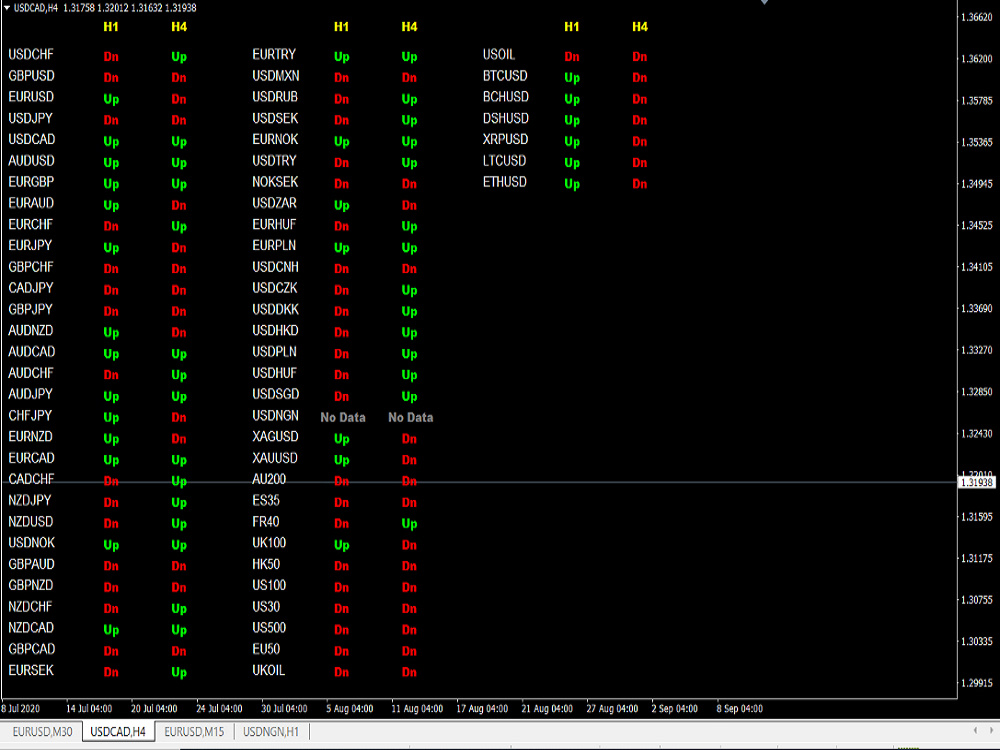Click the USDNOK symbol label
Image resolution: width=1000 pixels, height=750 pixels.
point(31,543)
